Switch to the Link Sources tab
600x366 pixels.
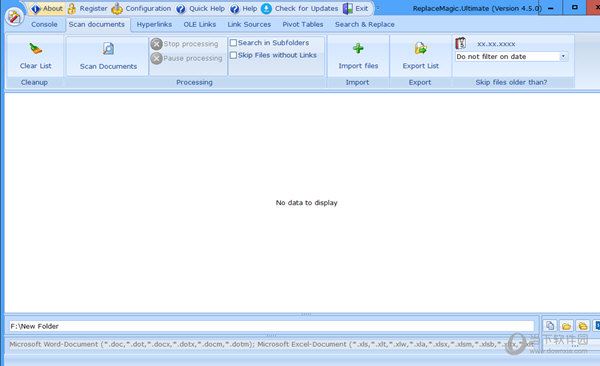click(x=249, y=25)
